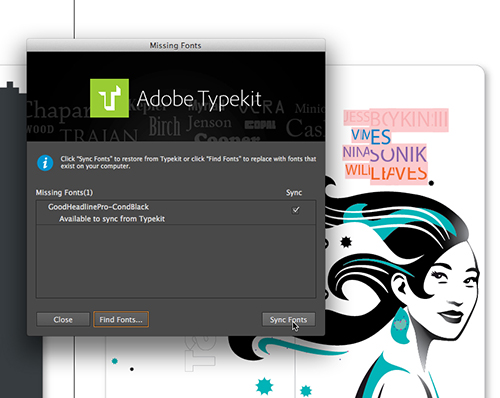Toggle Sync checkbox for GoodHeadlinePro-CondBlack
Screen dimensions: 500x398
point(295,210)
